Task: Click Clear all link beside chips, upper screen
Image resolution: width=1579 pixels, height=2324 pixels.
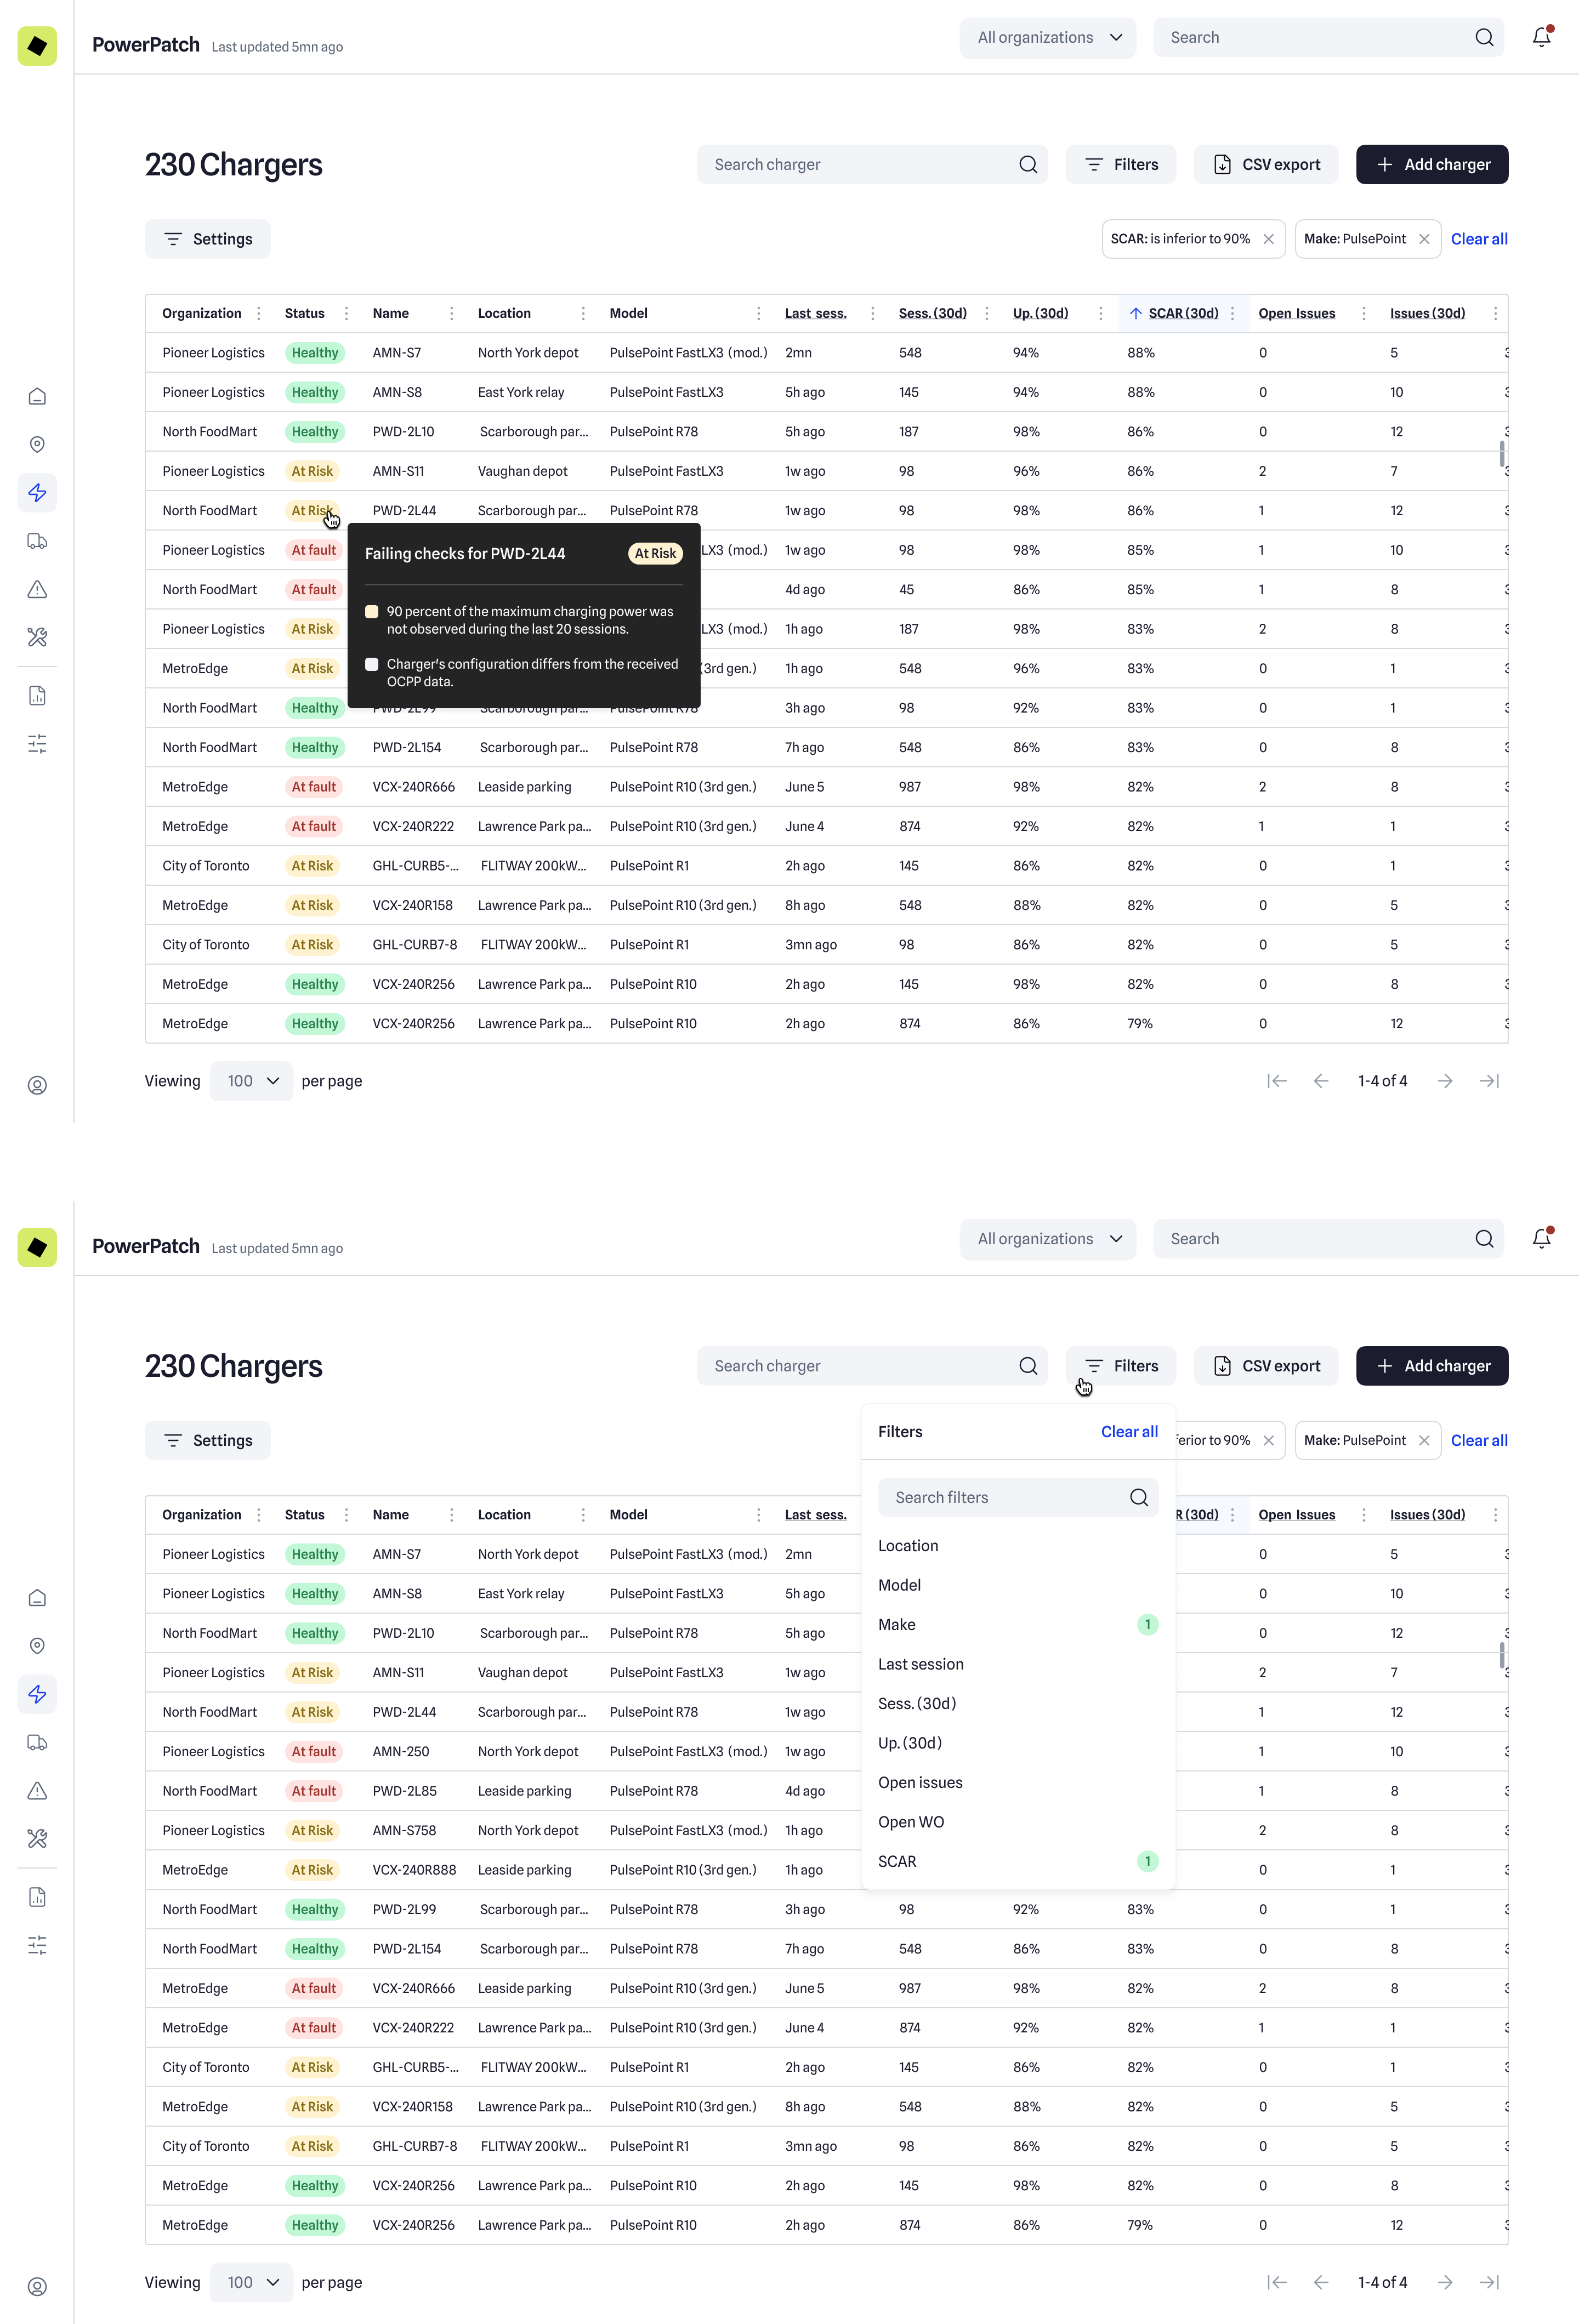Action: coord(1479,239)
